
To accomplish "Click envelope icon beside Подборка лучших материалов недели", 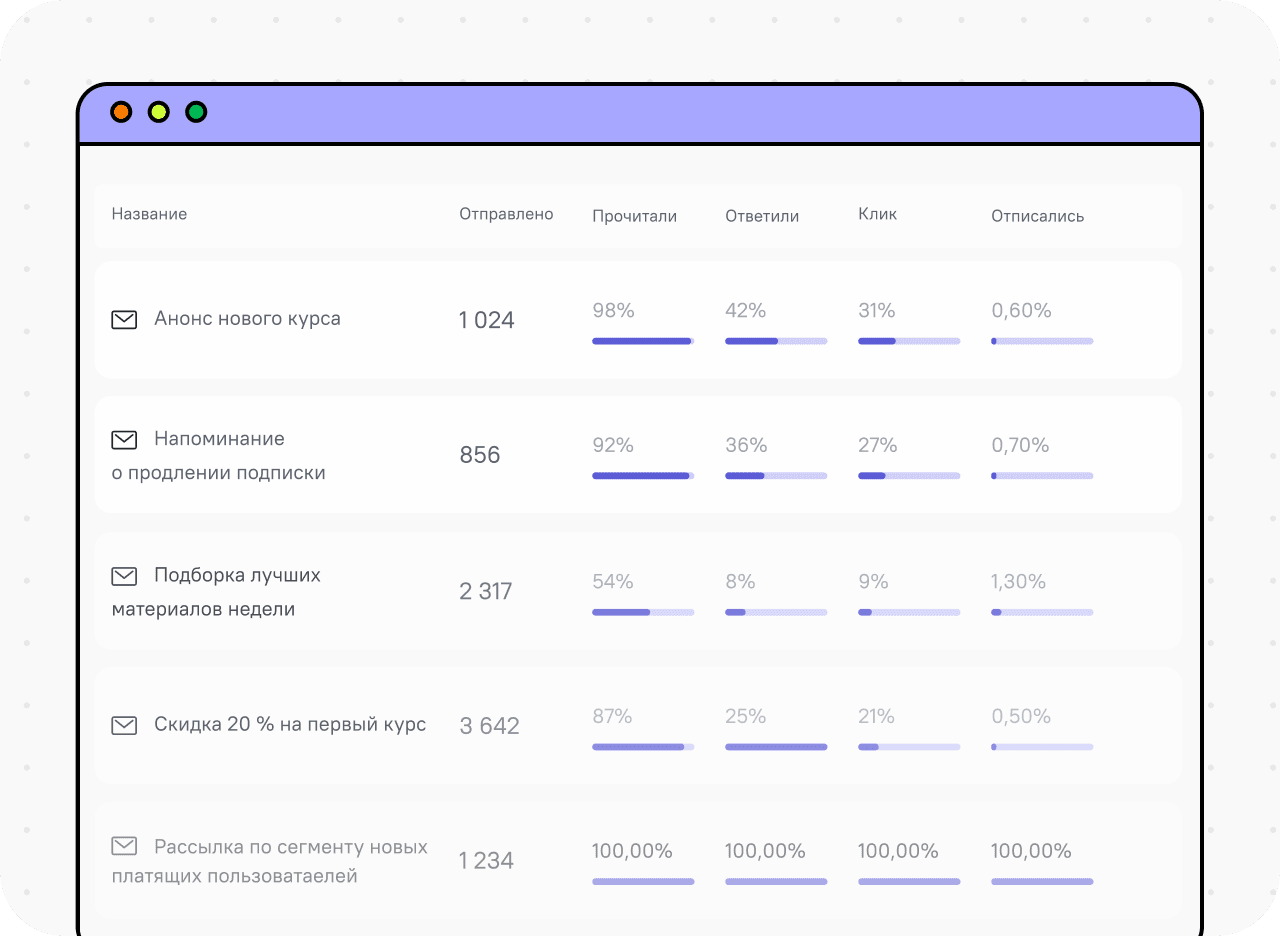I will [124, 576].
